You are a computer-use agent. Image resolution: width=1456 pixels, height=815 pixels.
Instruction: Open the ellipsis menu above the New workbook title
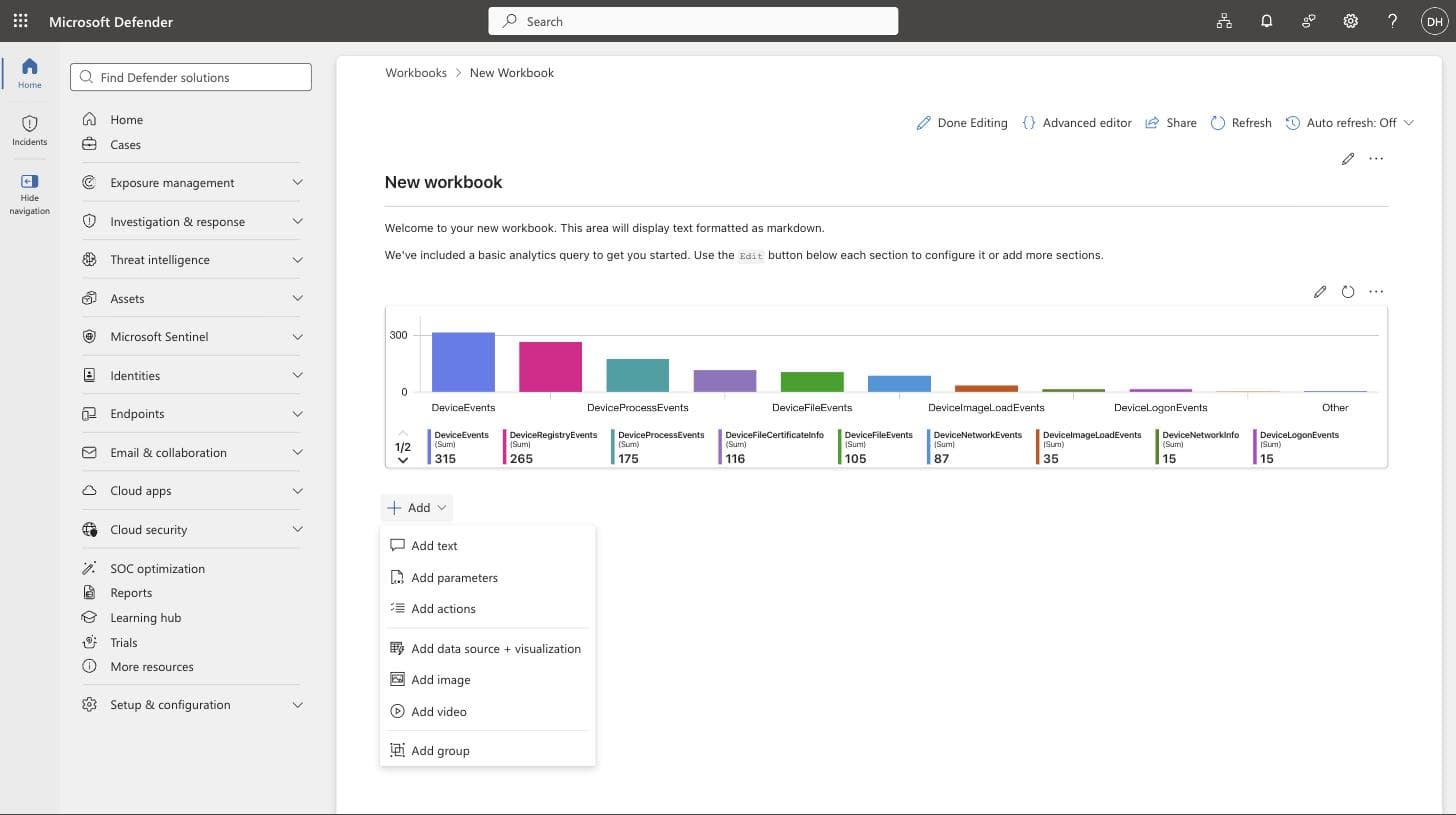pyautogui.click(x=1376, y=159)
